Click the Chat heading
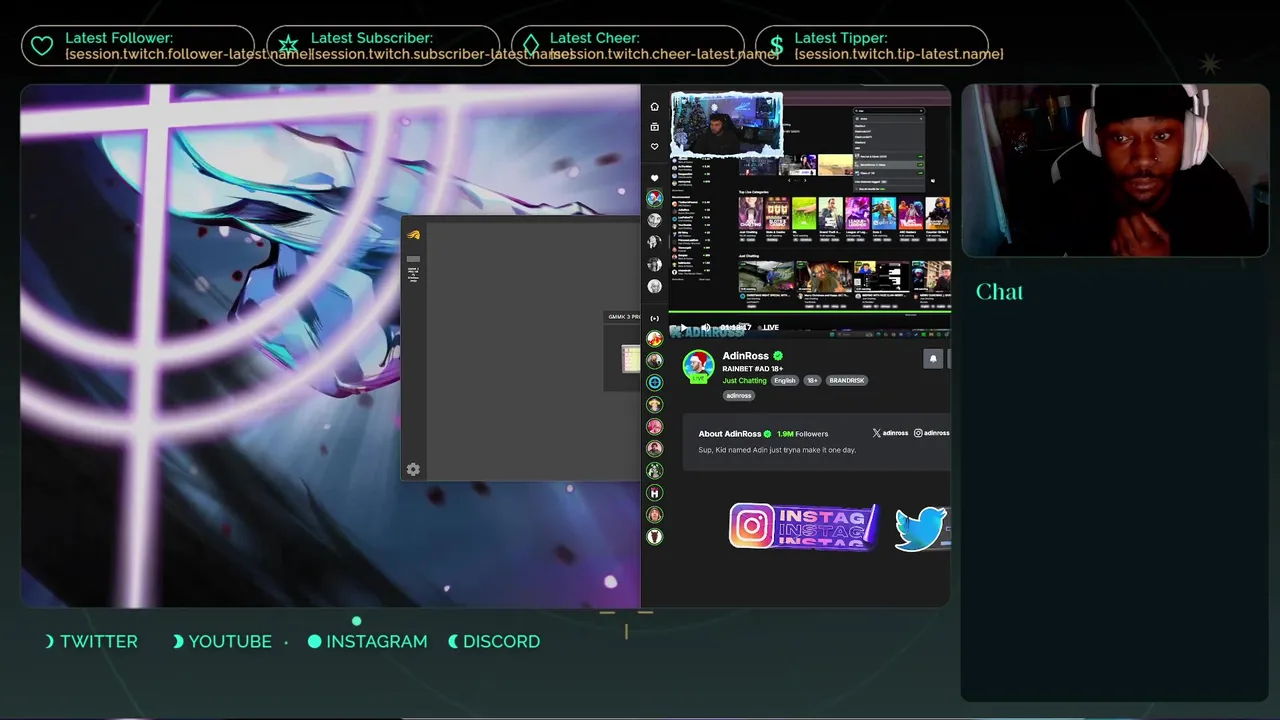 [999, 291]
